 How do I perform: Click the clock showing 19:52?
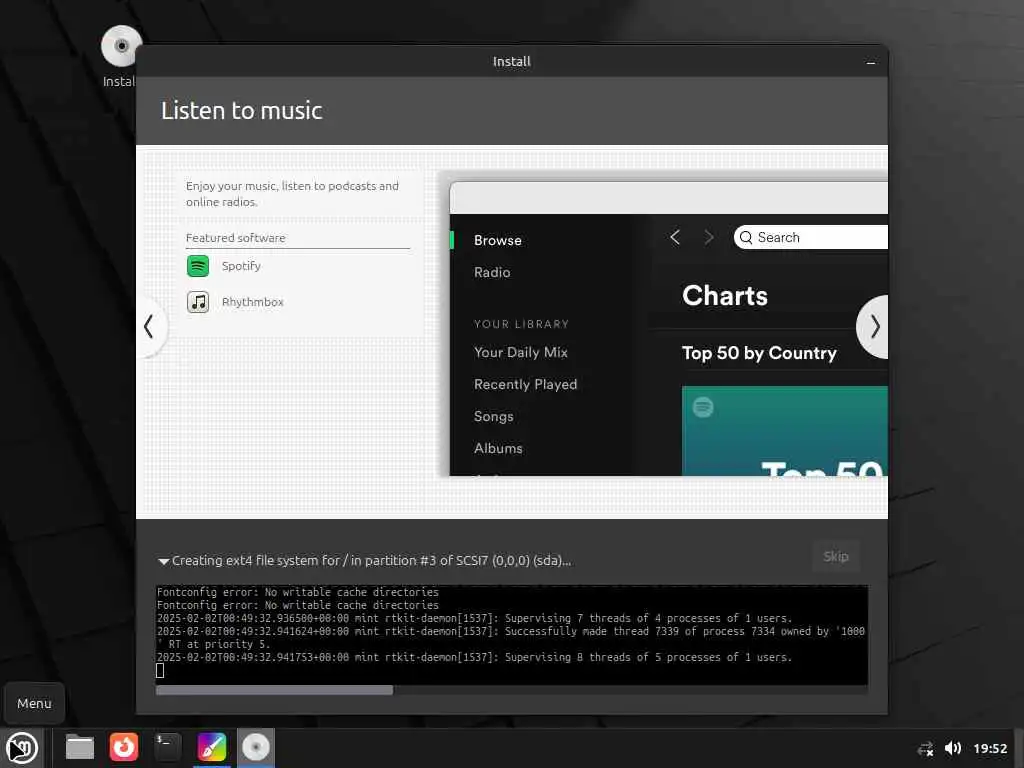pos(990,748)
